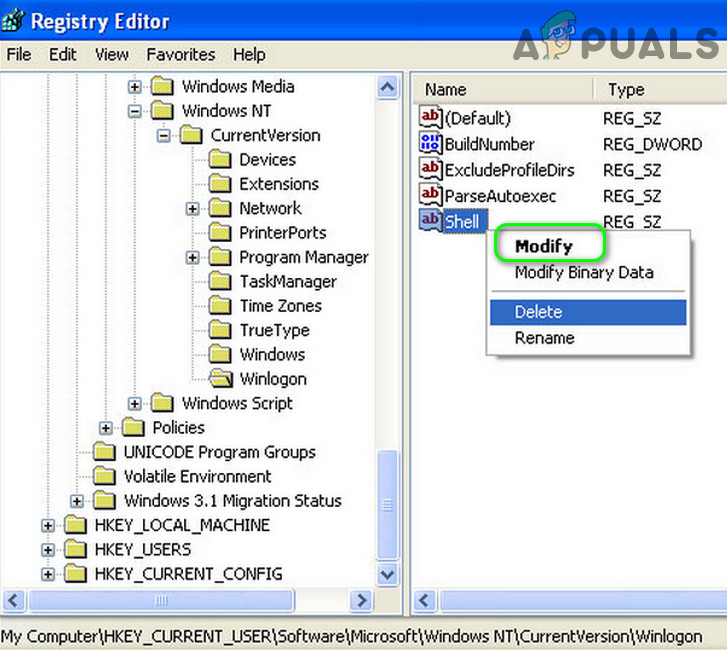Choose Delete from the context menu
The width and height of the screenshot is (727, 650).
click(x=588, y=312)
